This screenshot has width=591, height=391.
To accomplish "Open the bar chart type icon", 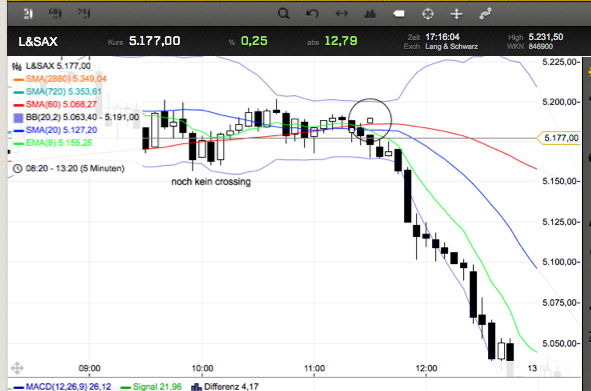I will [x=370, y=14].
